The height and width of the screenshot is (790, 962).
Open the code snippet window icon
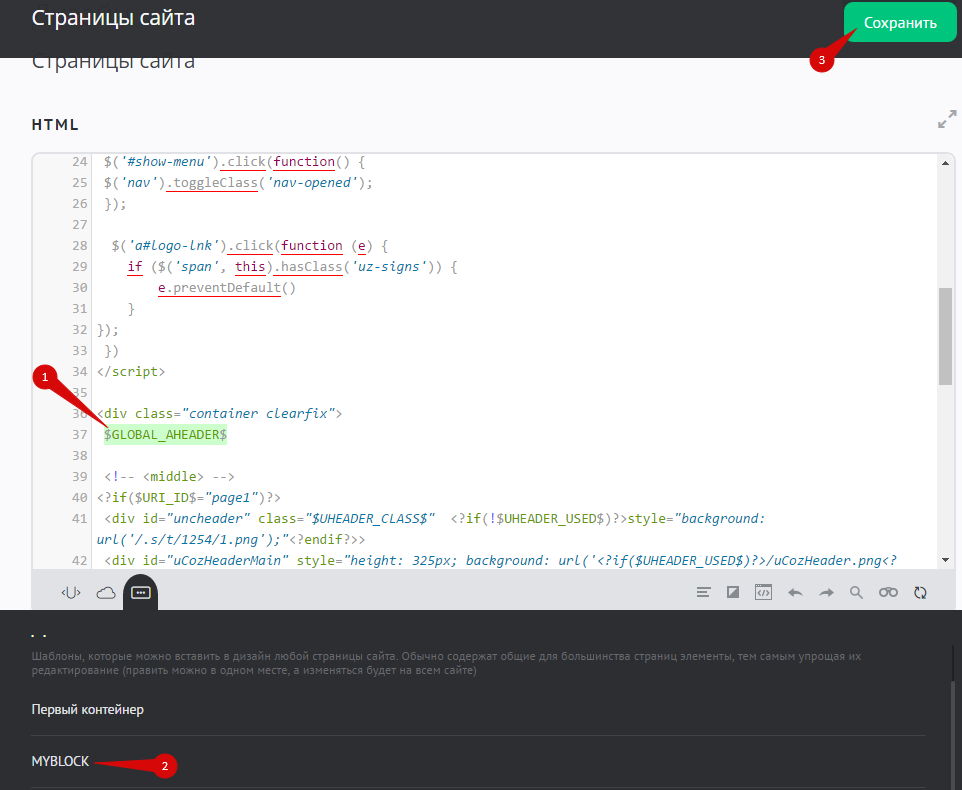[x=763, y=593]
